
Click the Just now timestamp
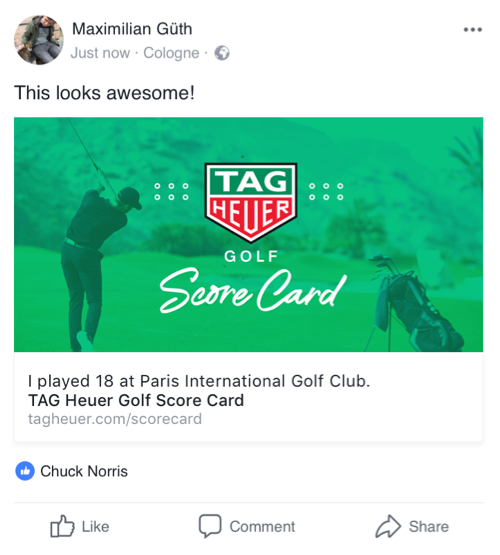click(x=100, y=53)
